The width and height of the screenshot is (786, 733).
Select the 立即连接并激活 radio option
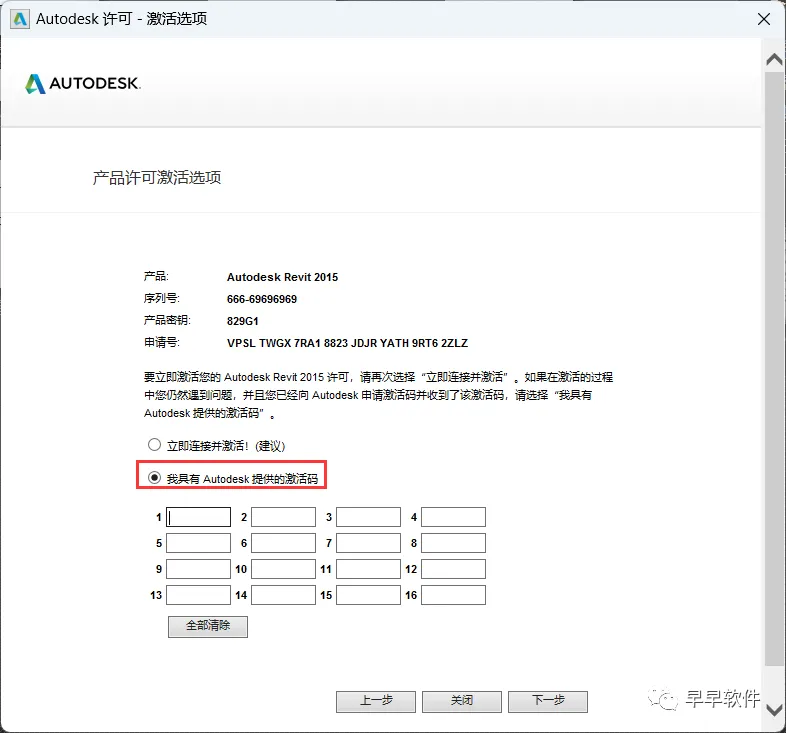(154, 445)
